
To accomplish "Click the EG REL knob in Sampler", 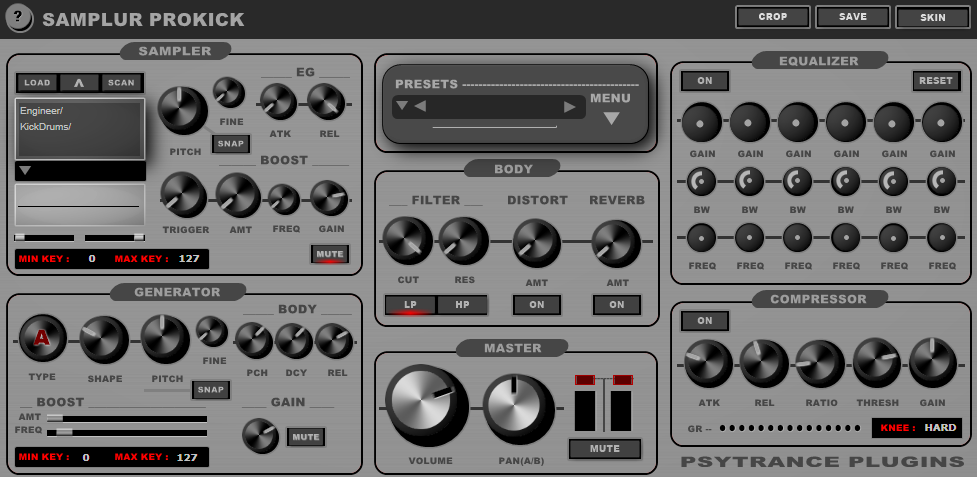I will click(326, 102).
